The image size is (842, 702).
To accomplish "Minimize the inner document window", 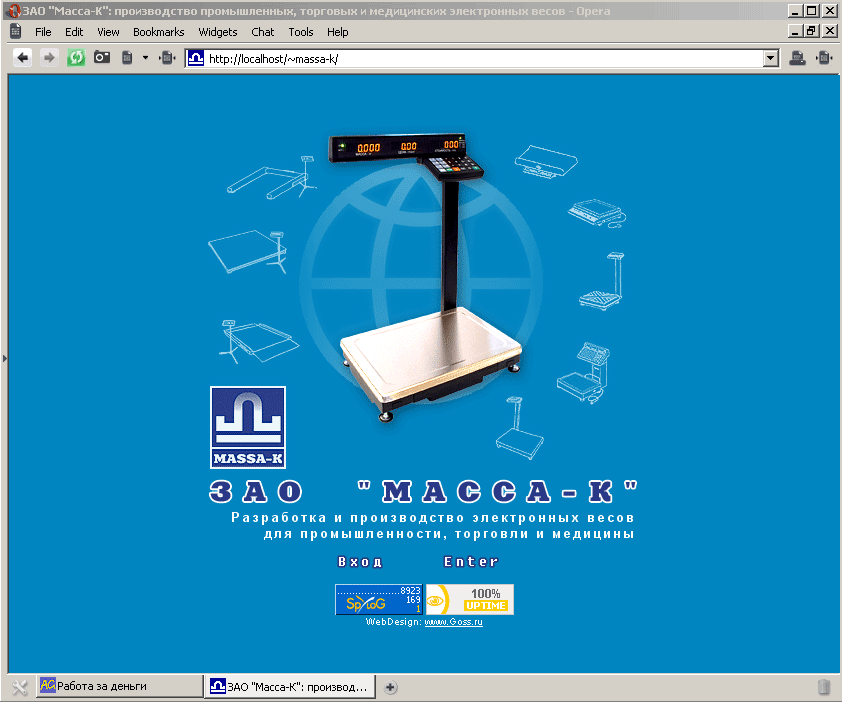I will pyautogui.click(x=795, y=32).
